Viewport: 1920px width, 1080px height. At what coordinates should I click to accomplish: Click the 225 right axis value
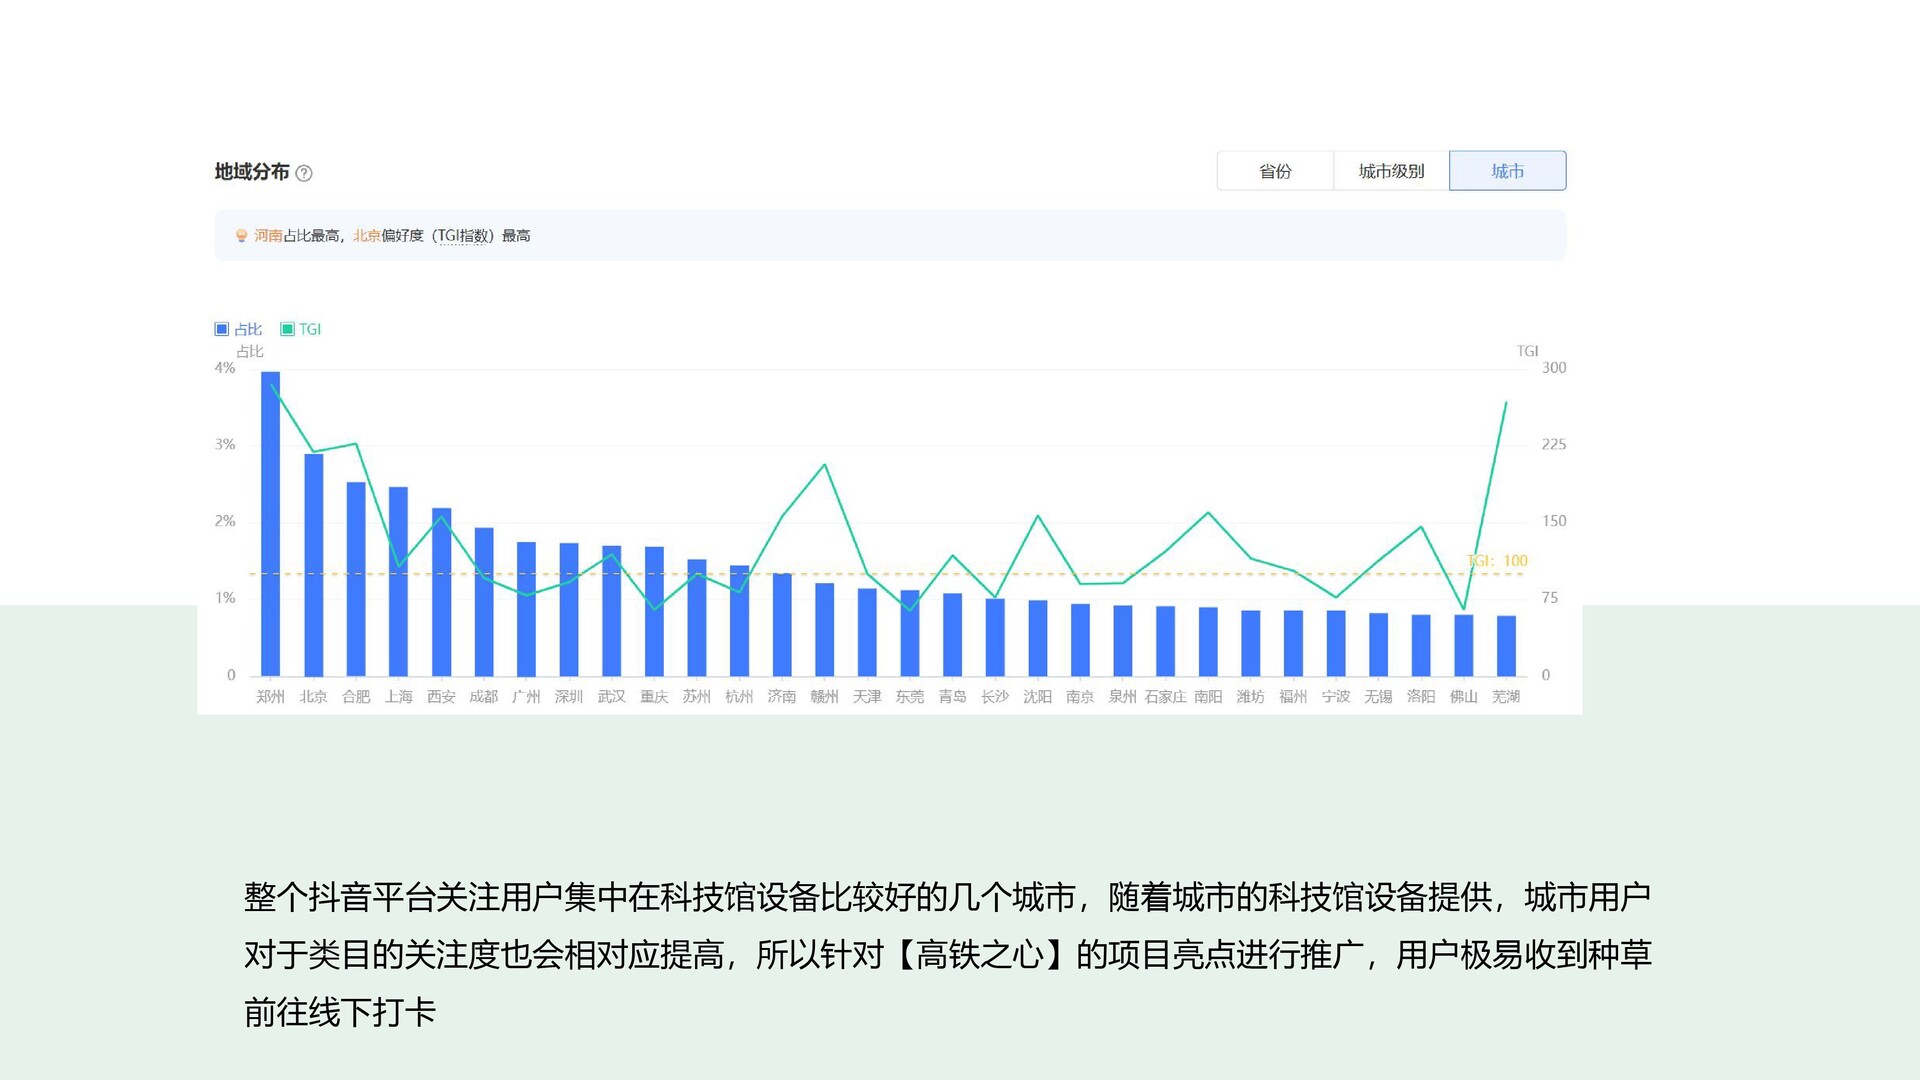[1554, 444]
